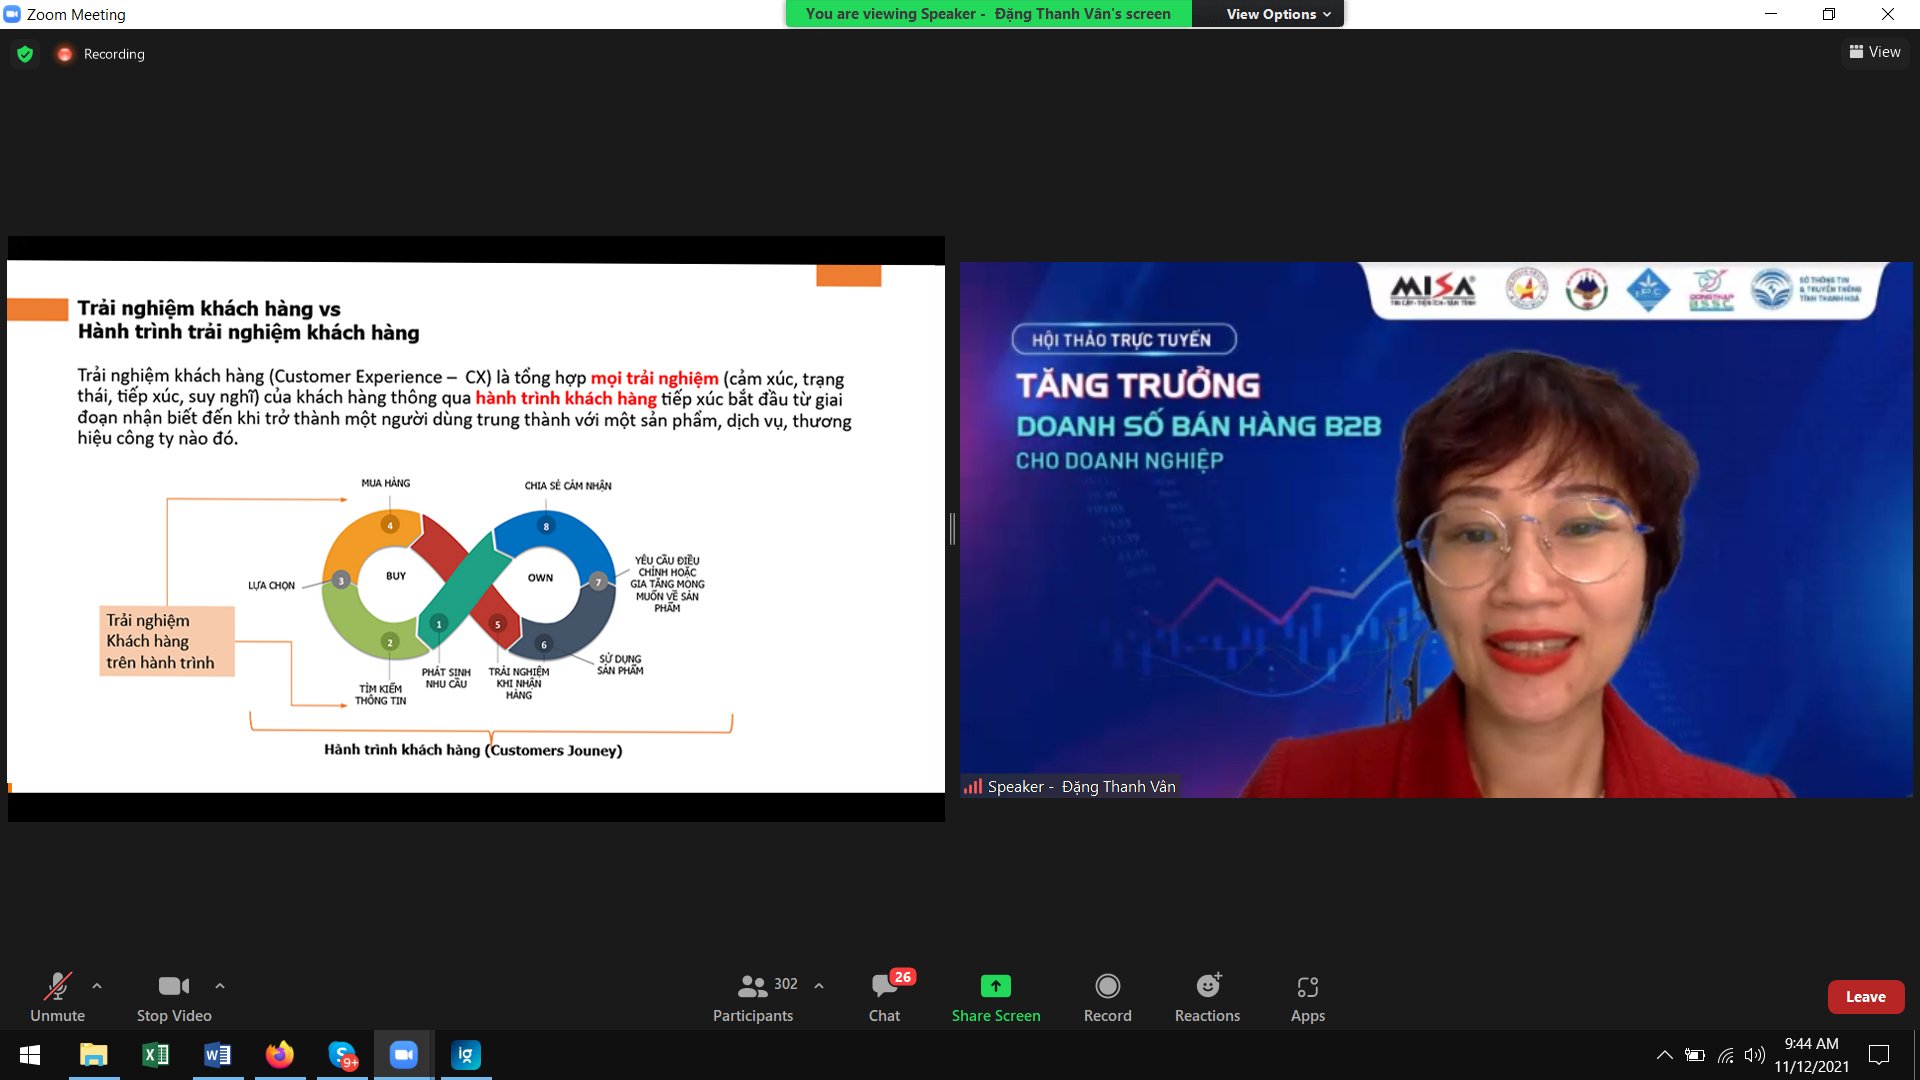The height and width of the screenshot is (1080, 1920).
Task: Open the Reactions menu
Action: [x=1207, y=997]
